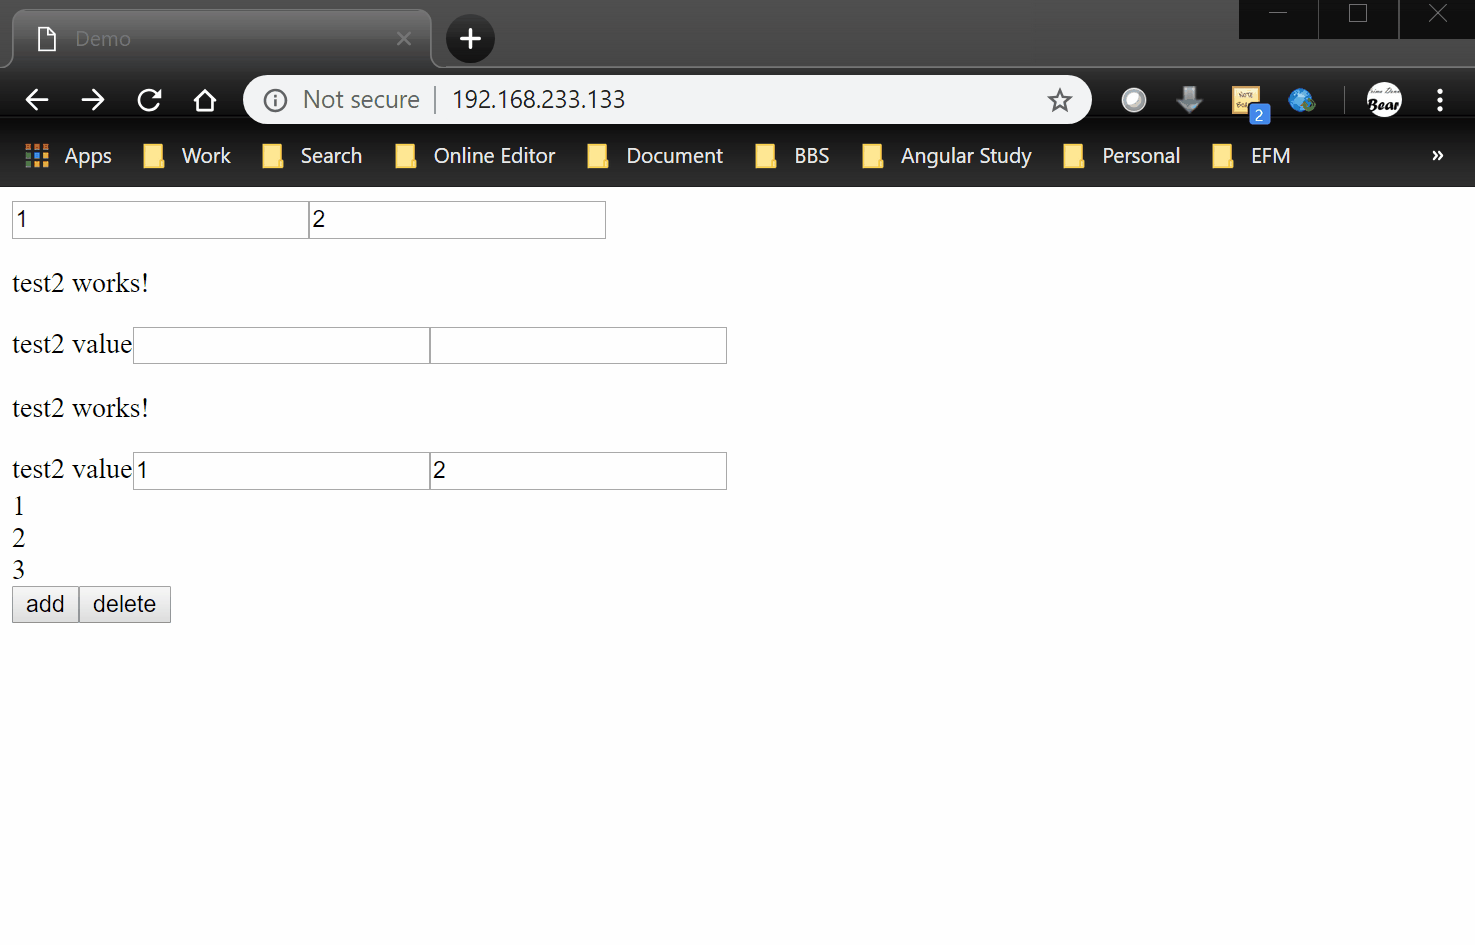
Task: Open the BBS bookmark folder
Action: [x=793, y=156]
